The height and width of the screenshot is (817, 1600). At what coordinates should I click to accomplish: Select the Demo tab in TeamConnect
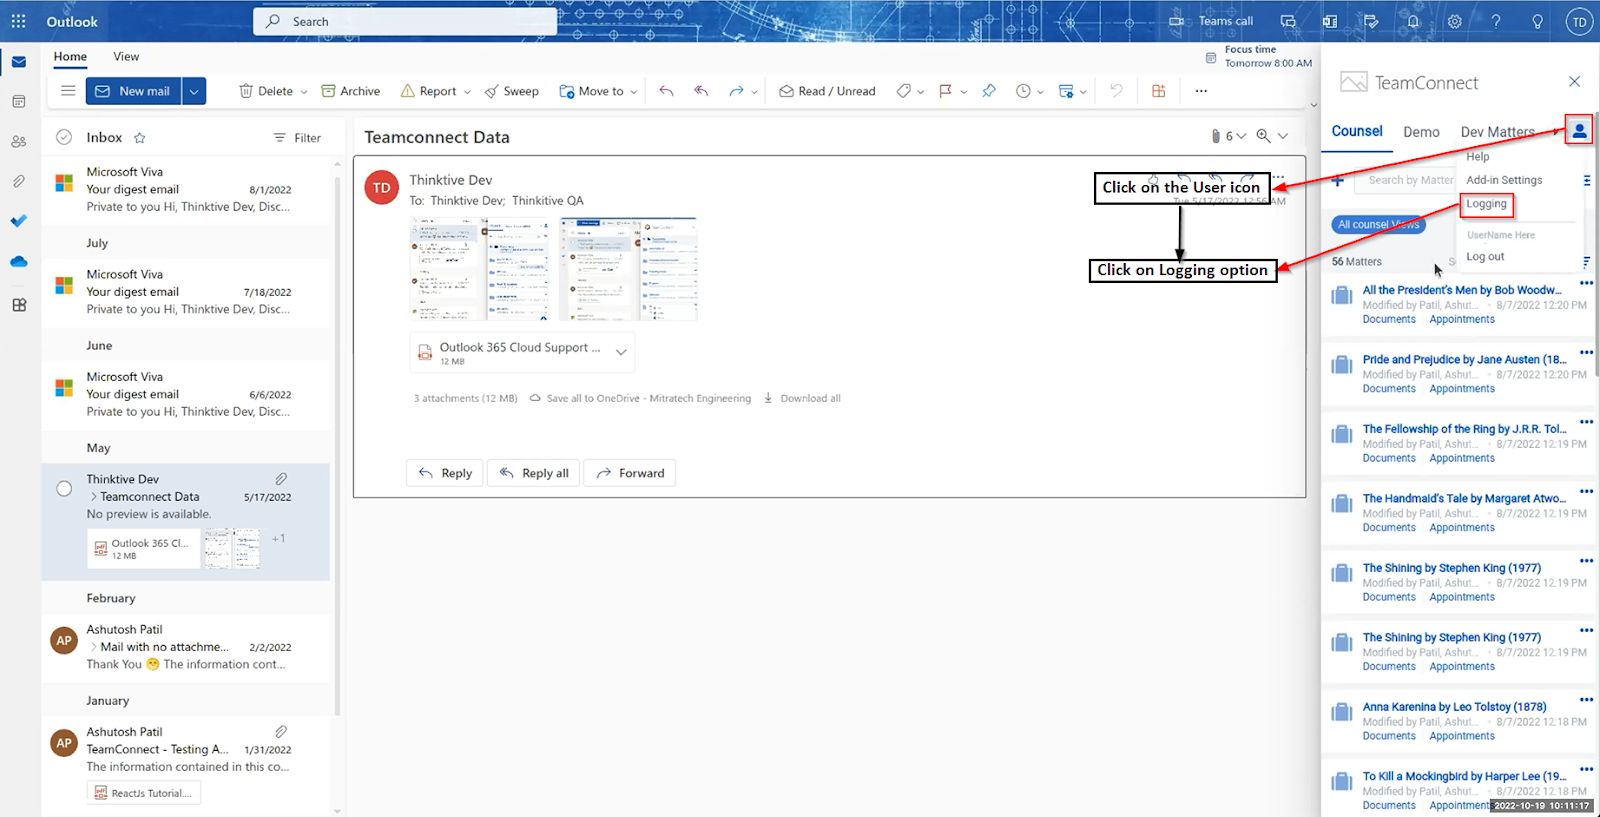1421,132
